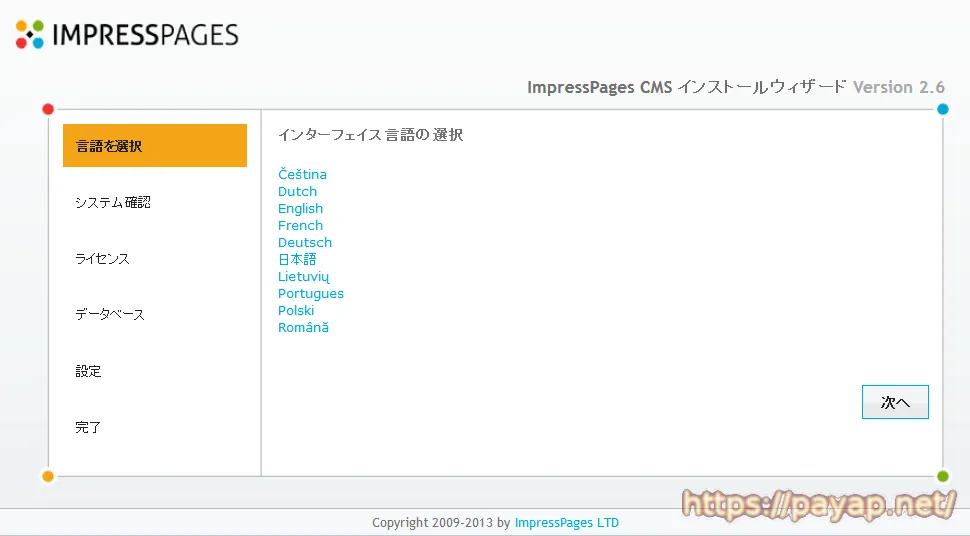
Task: Pick French from the language list
Action: [300, 225]
